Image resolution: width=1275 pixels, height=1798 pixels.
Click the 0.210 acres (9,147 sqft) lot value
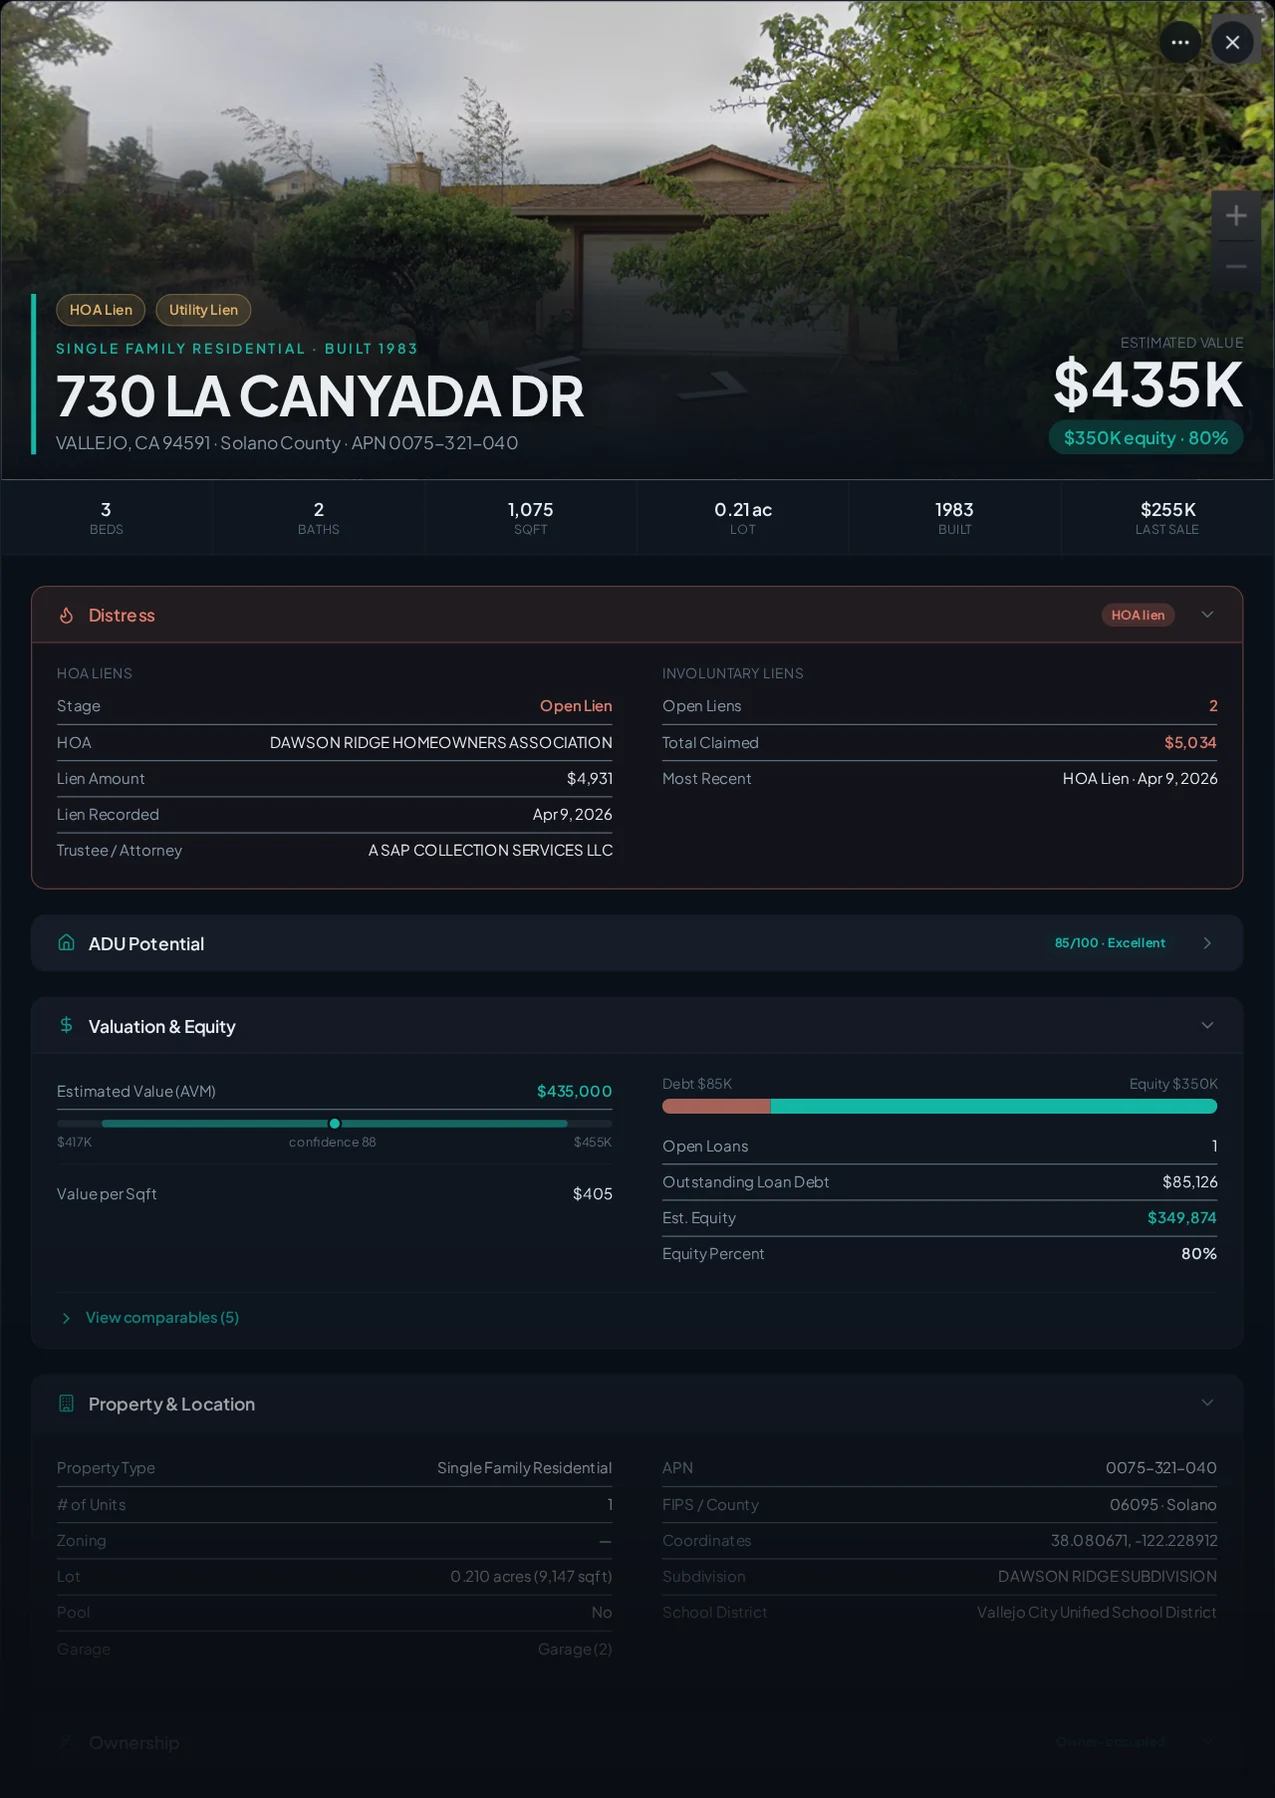[x=531, y=1577]
